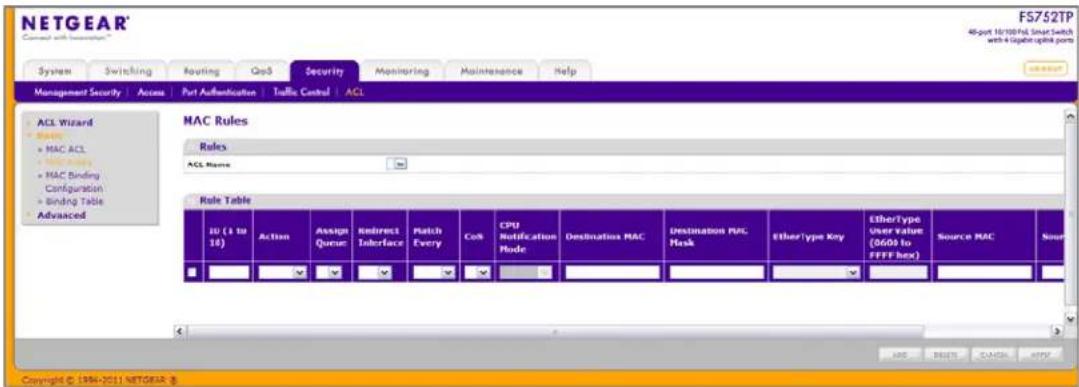Expand the Advanced sidebar section
The width and height of the screenshot is (1079, 387).
(x=61, y=215)
